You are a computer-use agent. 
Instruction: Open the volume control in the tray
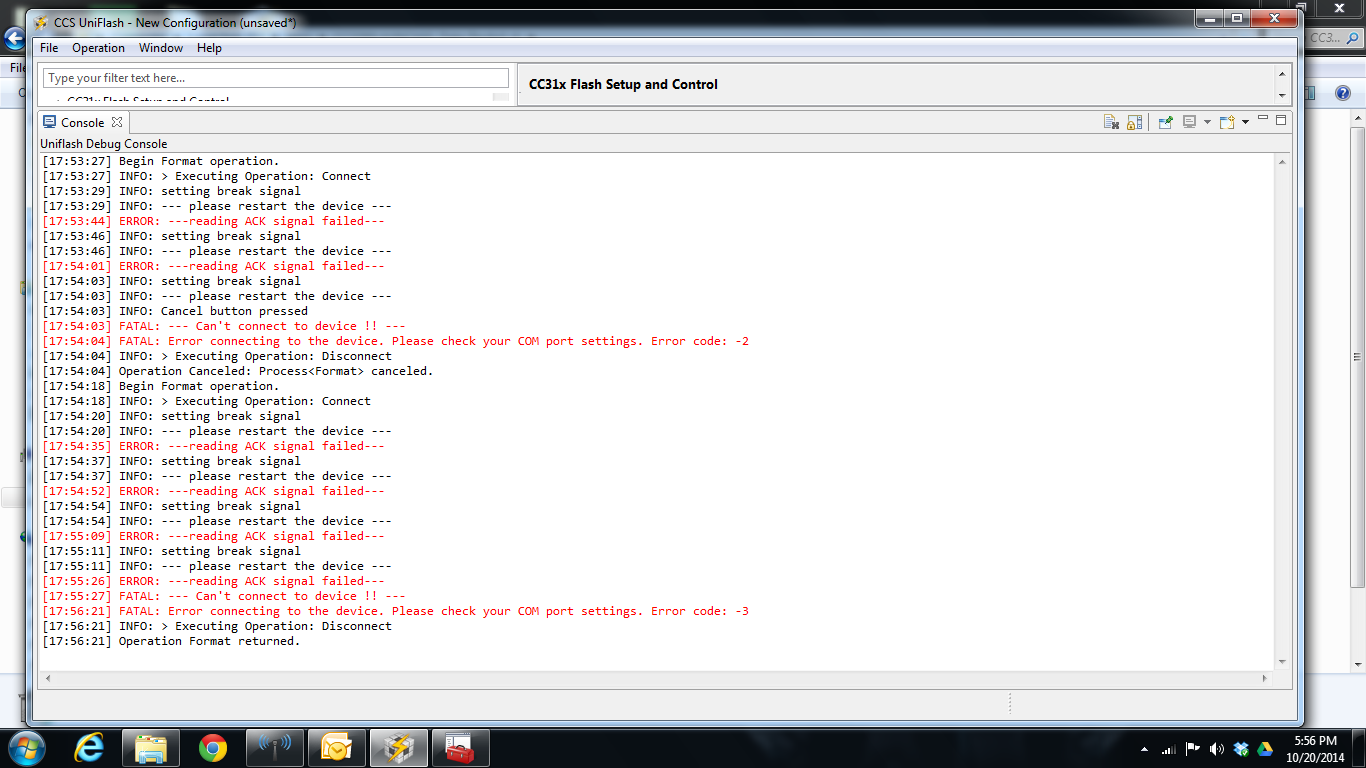point(1216,749)
